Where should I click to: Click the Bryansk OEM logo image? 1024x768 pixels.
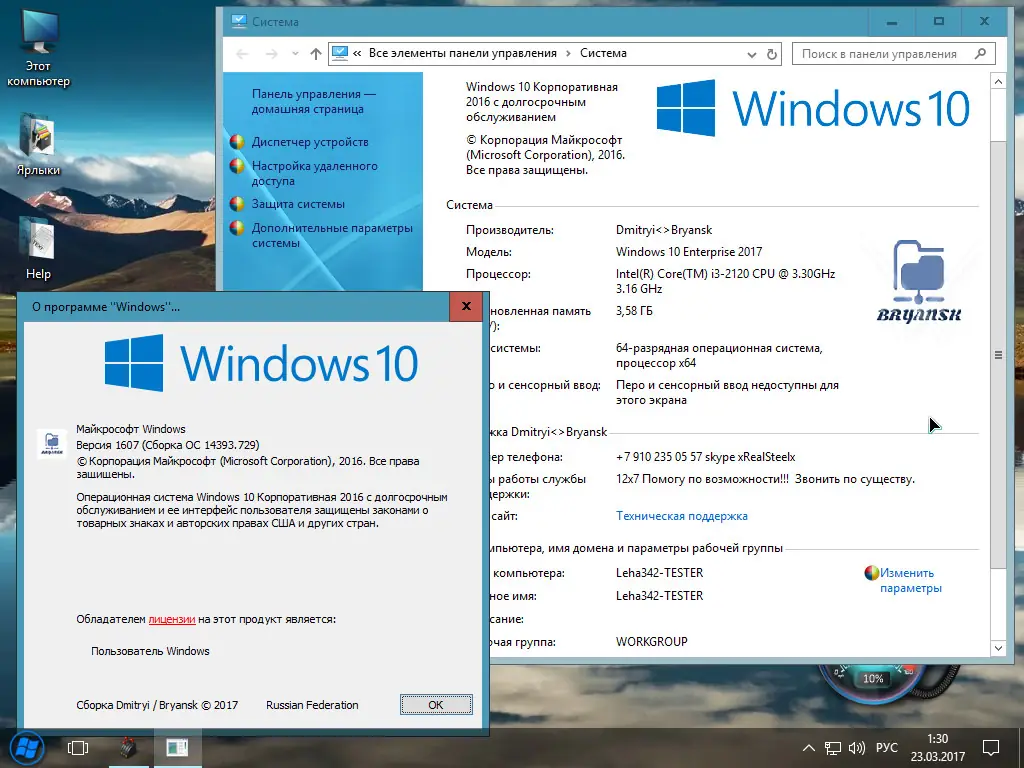[919, 281]
